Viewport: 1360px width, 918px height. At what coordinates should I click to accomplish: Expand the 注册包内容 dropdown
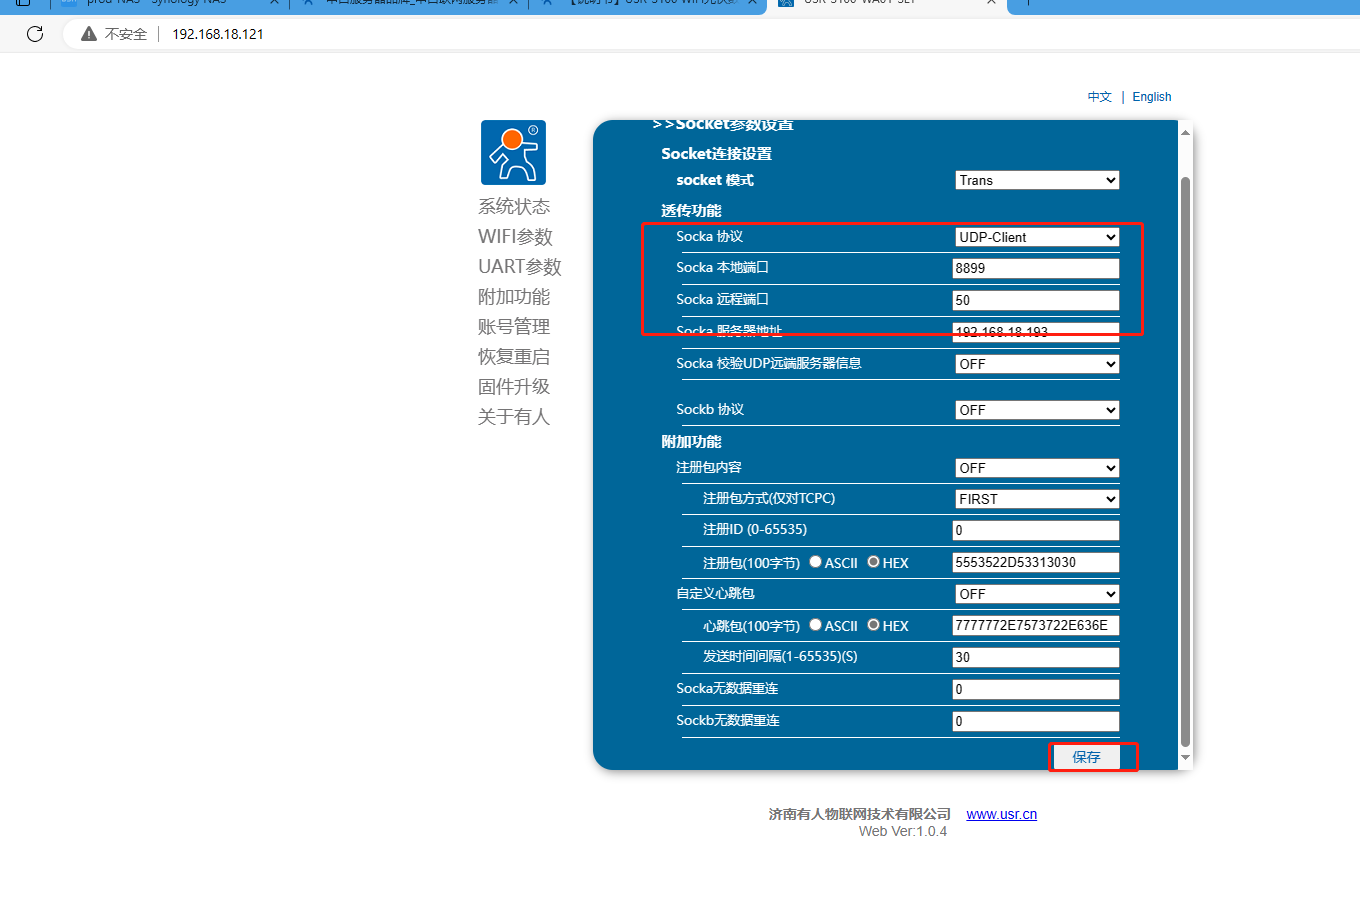(1037, 468)
